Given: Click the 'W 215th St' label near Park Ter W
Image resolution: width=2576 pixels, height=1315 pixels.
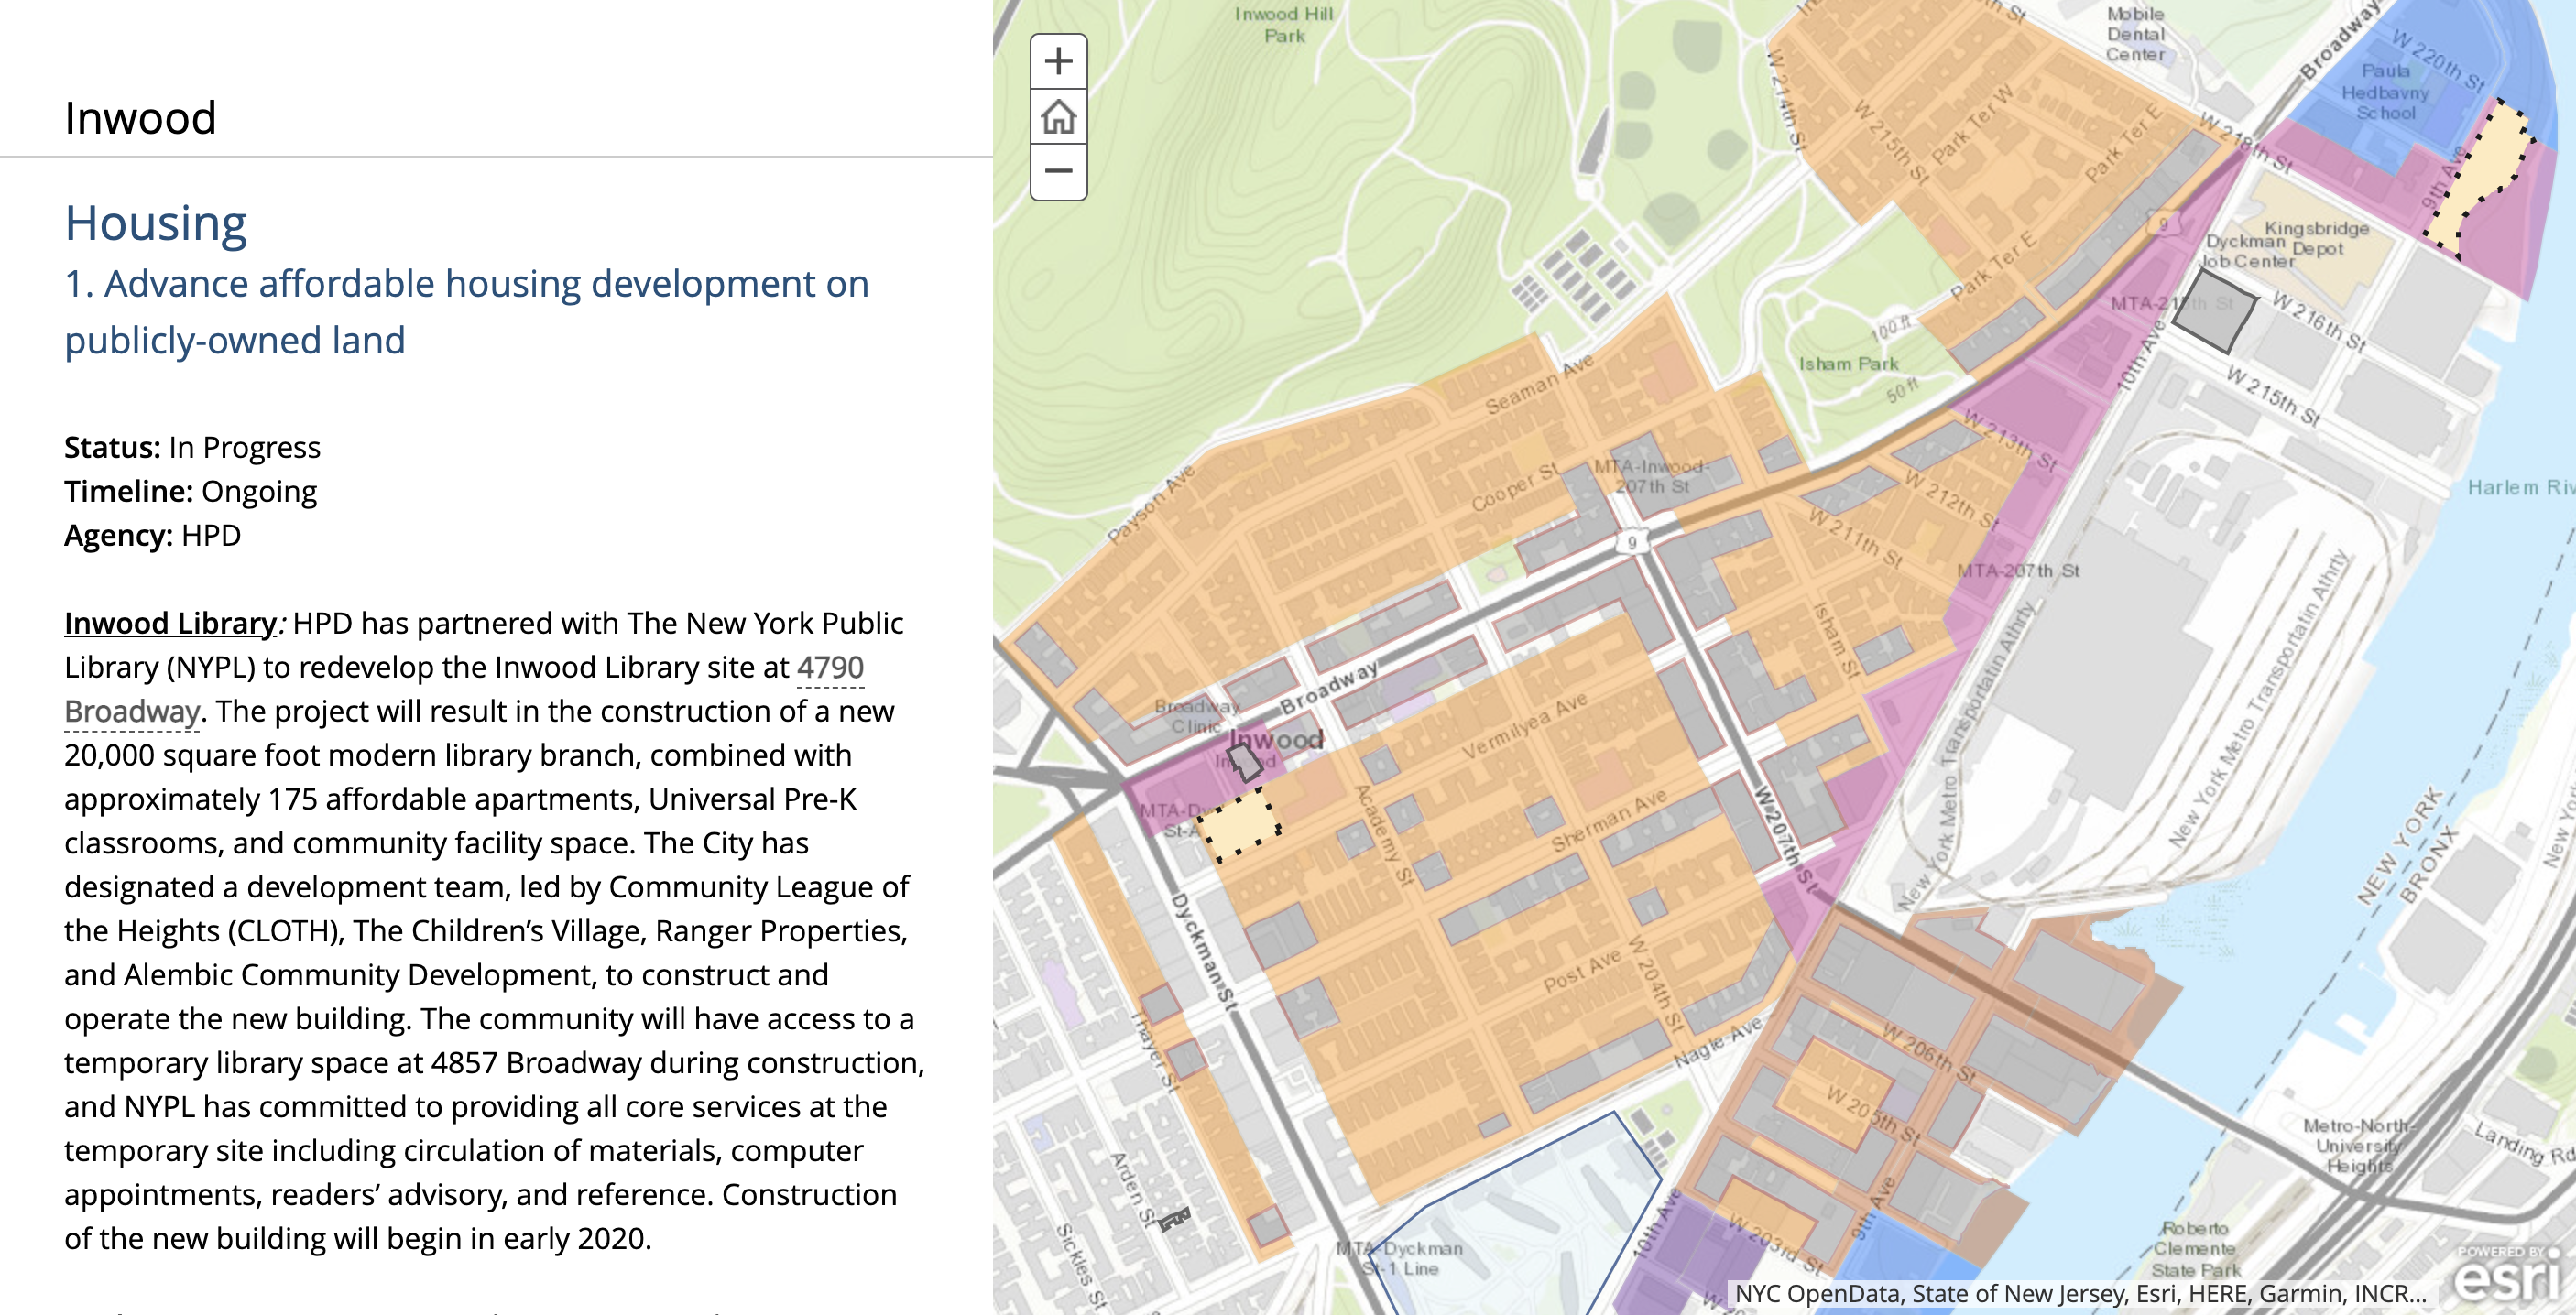Looking at the screenshot, I should (x=1890, y=142).
